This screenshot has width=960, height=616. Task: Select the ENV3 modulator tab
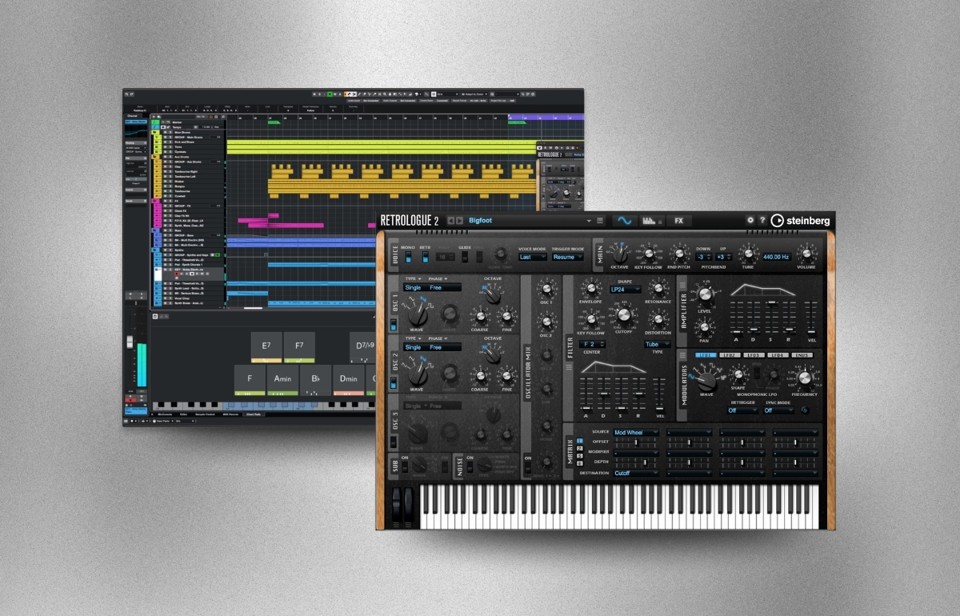point(801,355)
